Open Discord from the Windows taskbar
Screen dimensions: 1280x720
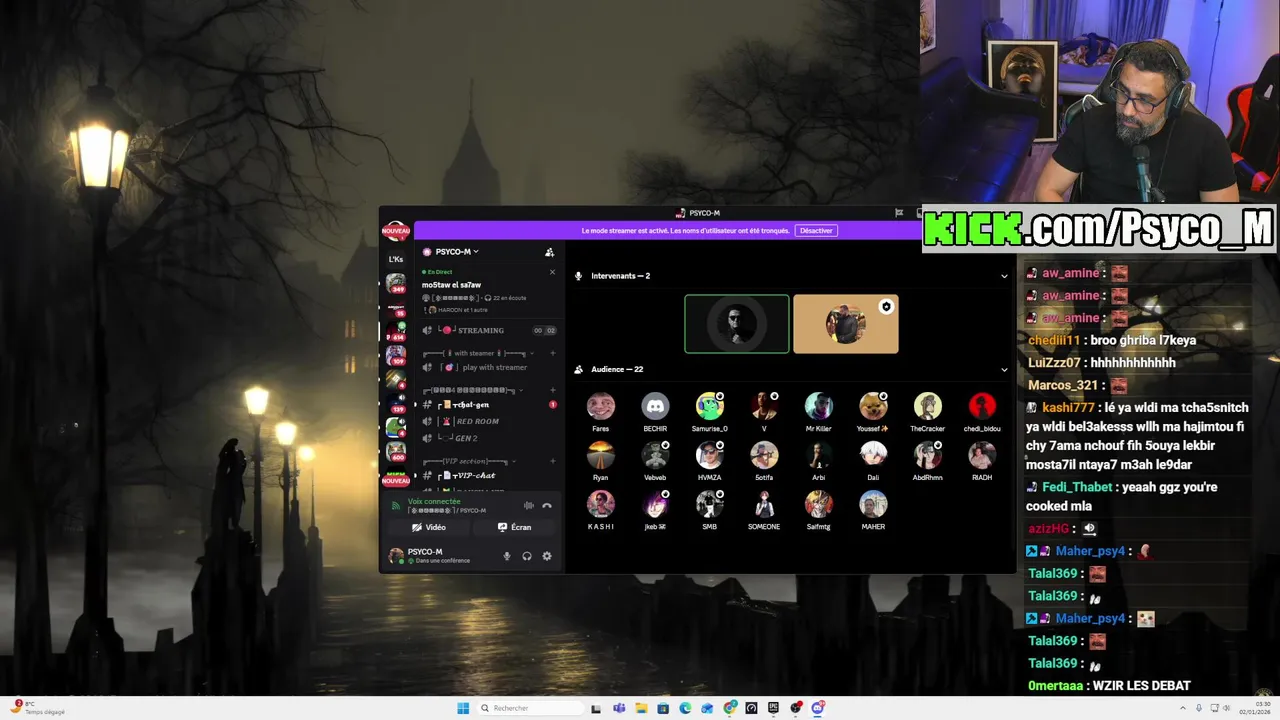(818, 708)
